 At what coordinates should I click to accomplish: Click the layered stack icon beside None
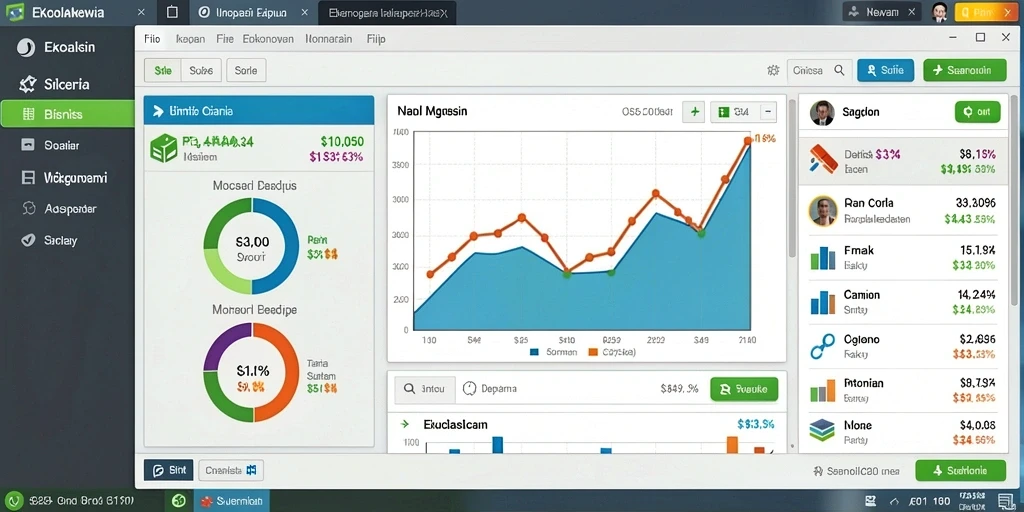point(822,430)
